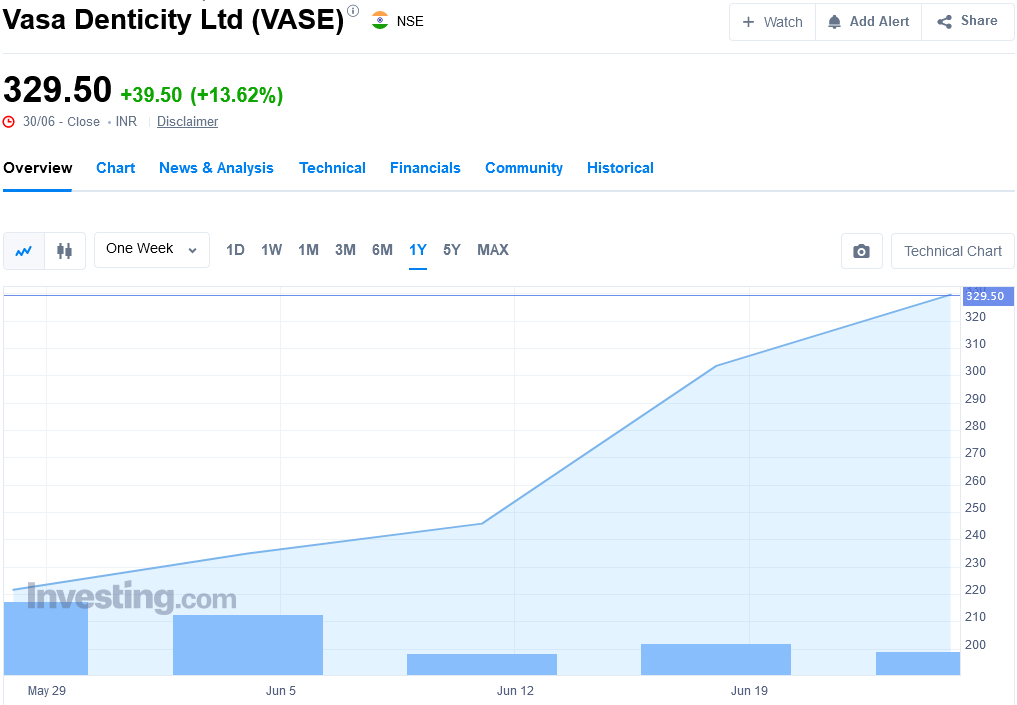The height and width of the screenshot is (705, 1017).
Task: Click the camera screenshot icon
Action: point(861,251)
